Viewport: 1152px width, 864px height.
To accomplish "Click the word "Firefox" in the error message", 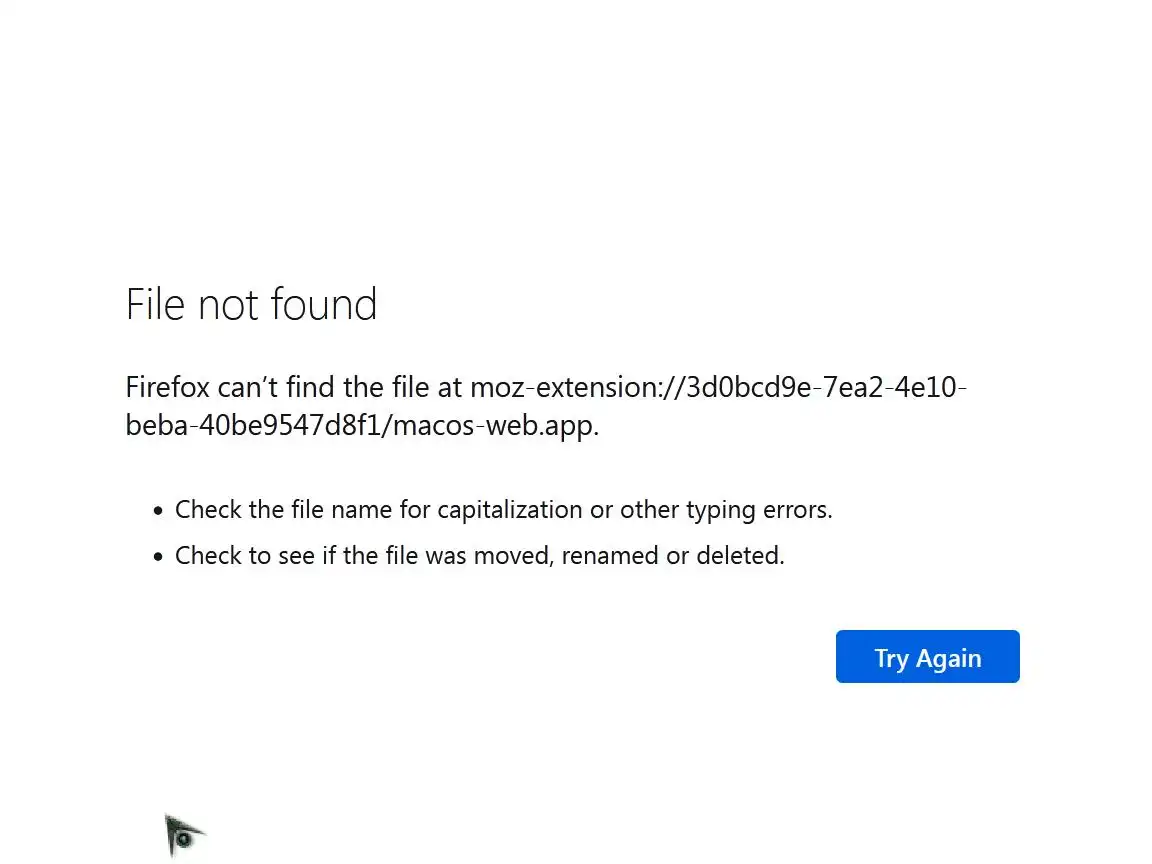I will click(x=166, y=387).
